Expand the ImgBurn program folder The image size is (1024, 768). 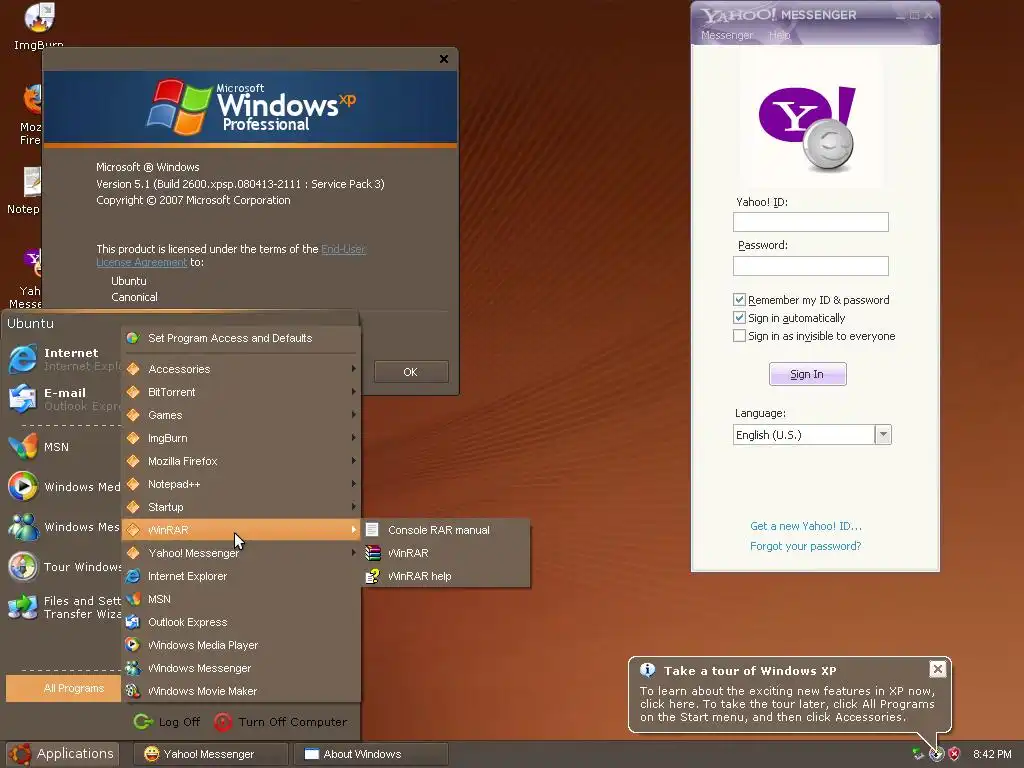point(241,438)
